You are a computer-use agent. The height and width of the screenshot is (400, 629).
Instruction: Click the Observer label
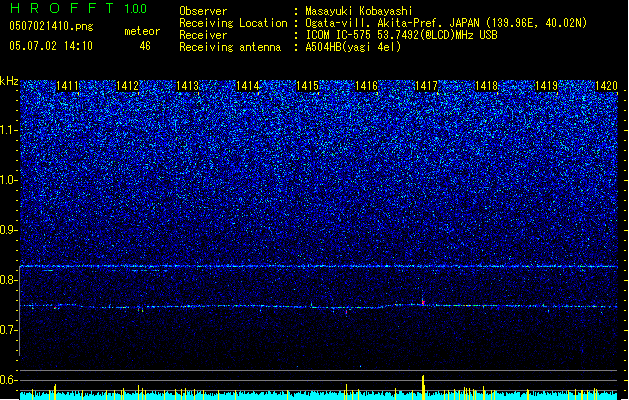[x=203, y=11]
